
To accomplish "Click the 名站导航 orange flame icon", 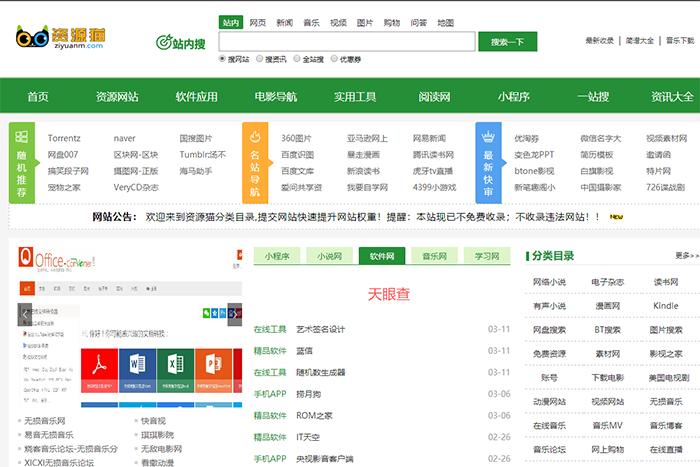I will [x=255, y=137].
